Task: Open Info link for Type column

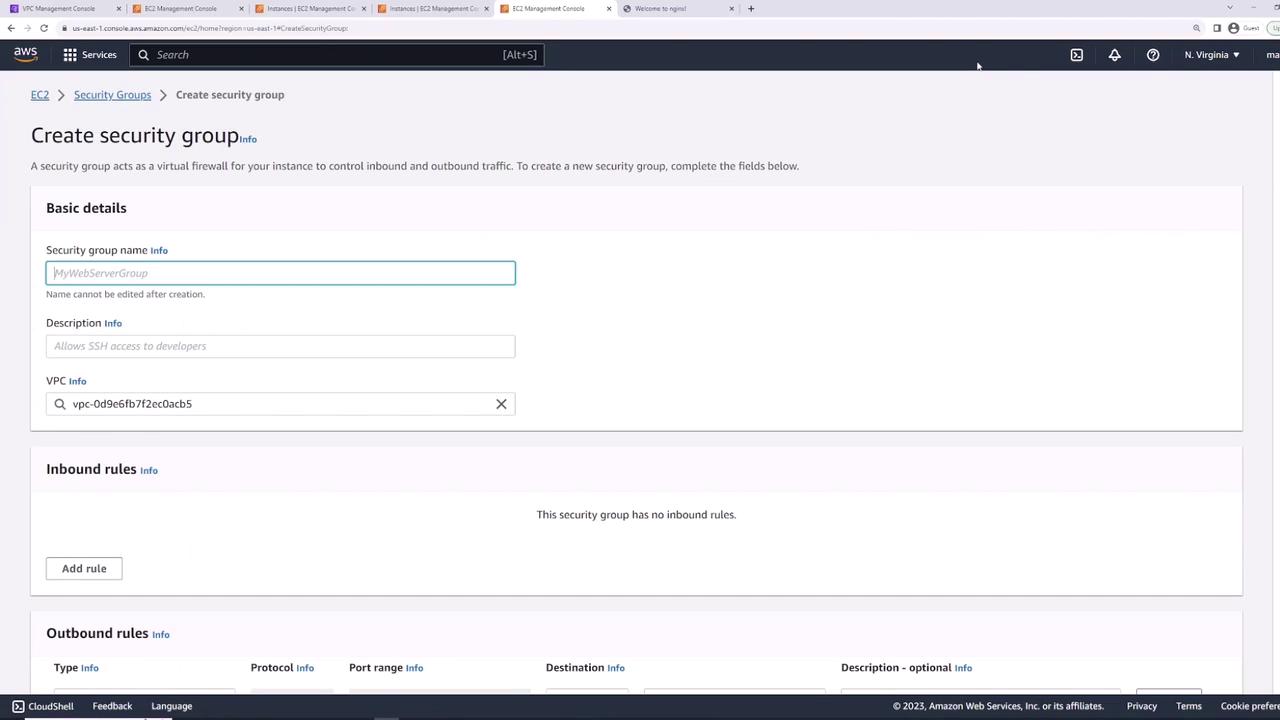Action: (90, 668)
